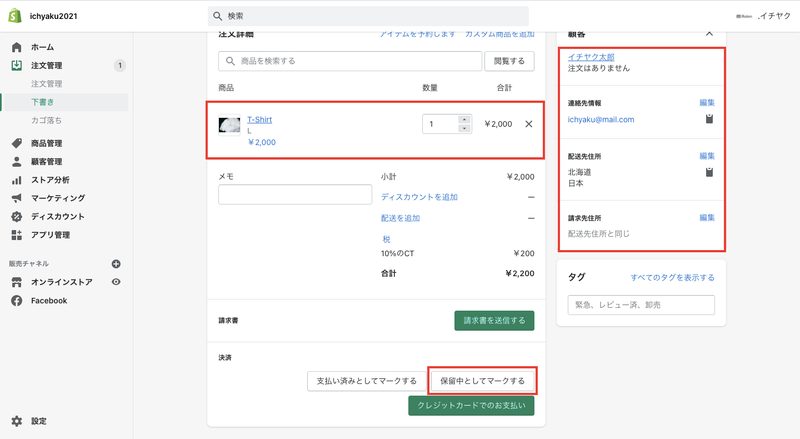Click the Shopify logo icon
The width and height of the screenshot is (800, 439).
(x=15, y=16)
